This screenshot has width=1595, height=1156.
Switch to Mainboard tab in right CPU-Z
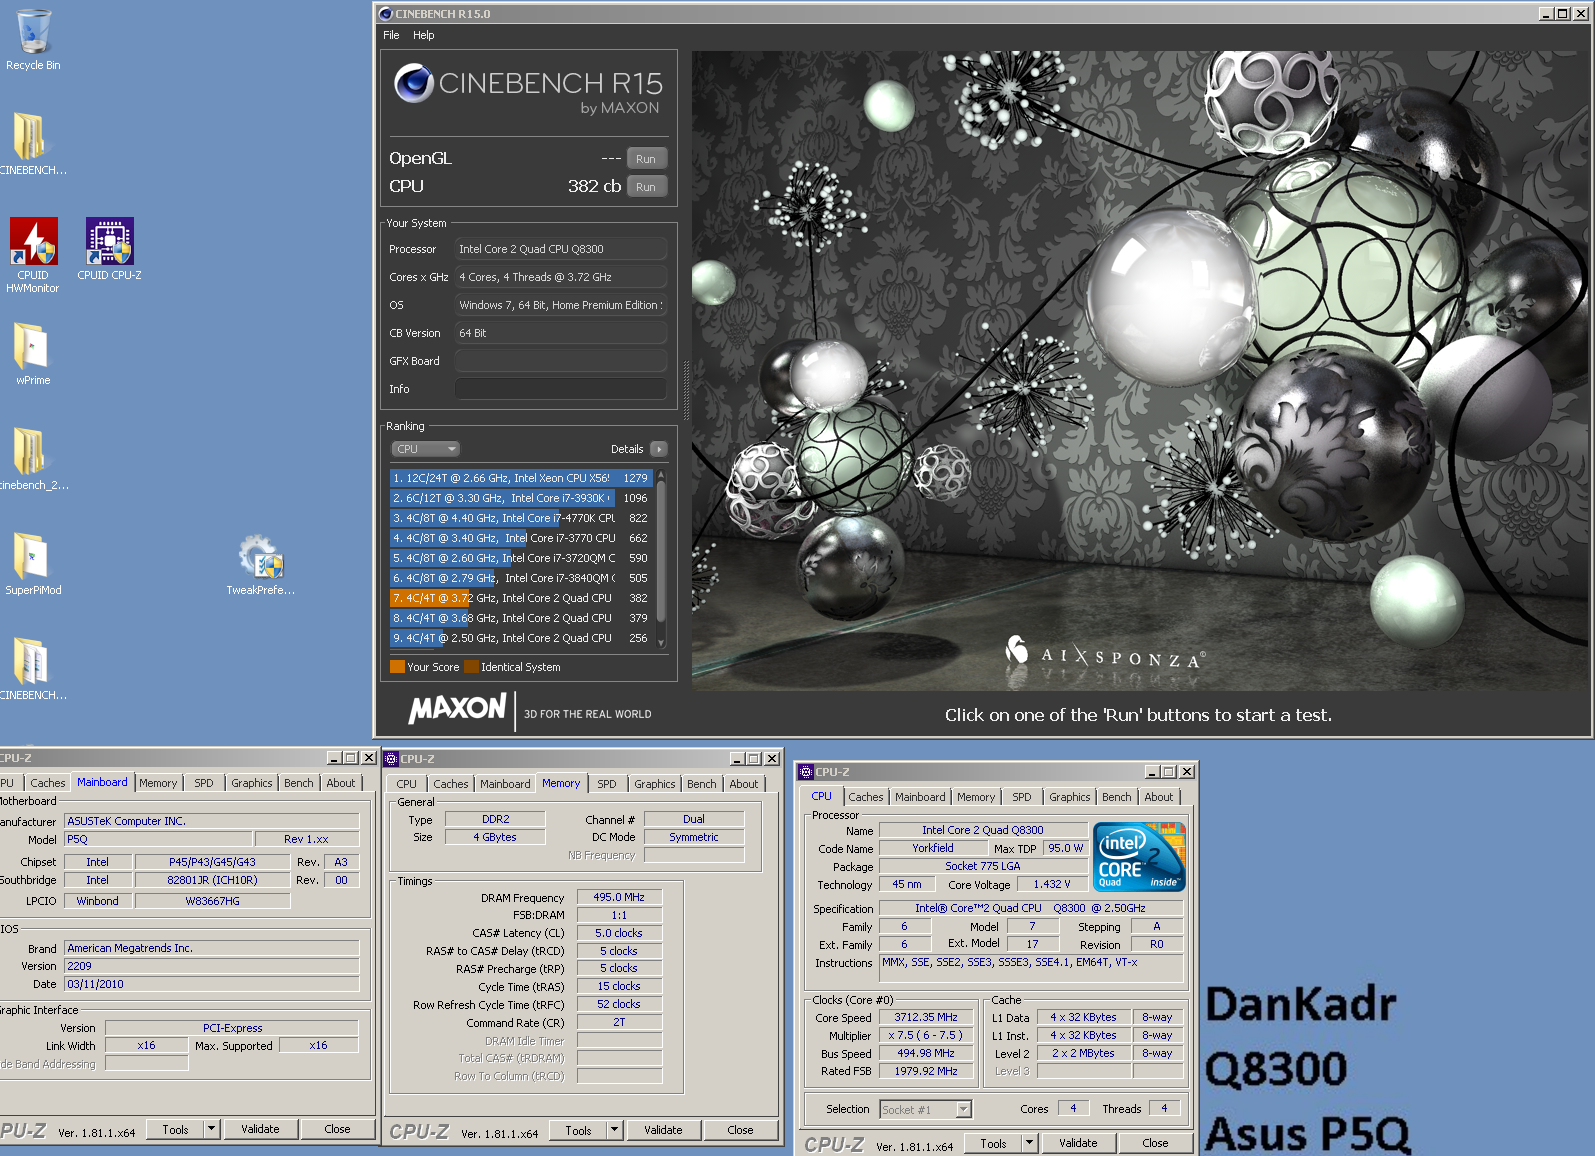point(920,797)
